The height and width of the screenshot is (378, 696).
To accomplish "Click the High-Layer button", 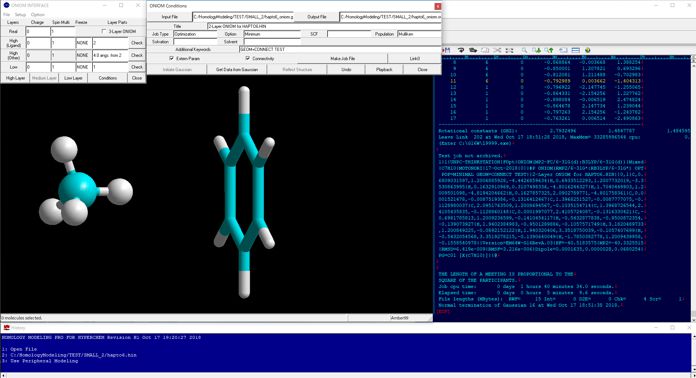I will [15, 78].
